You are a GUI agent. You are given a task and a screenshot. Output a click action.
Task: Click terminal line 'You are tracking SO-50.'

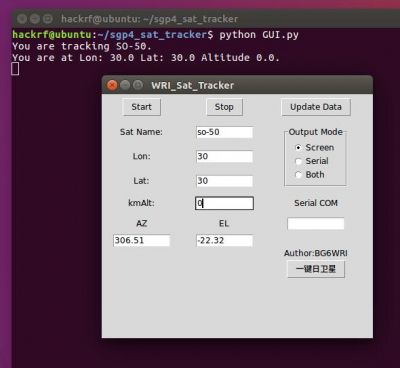coord(82,46)
